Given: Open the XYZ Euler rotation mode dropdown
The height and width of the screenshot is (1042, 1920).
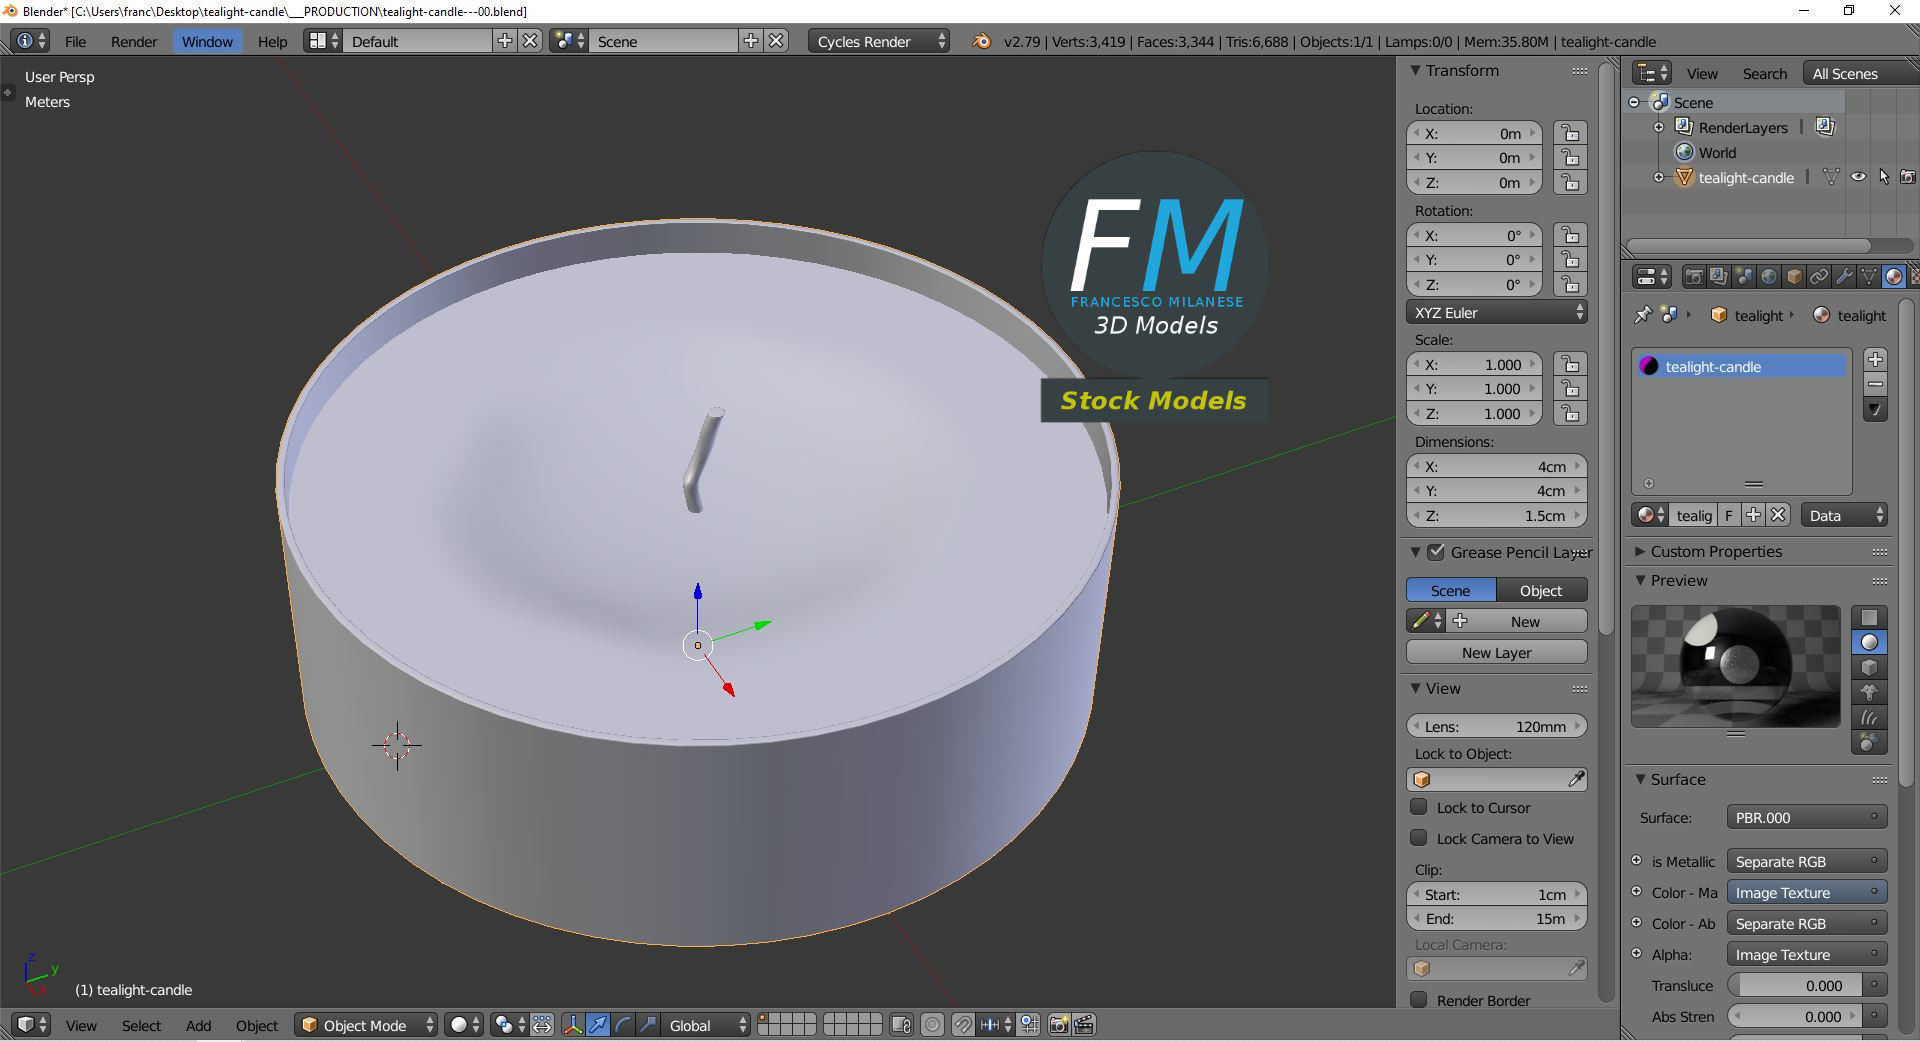Looking at the screenshot, I should click(x=1497, y=312).
